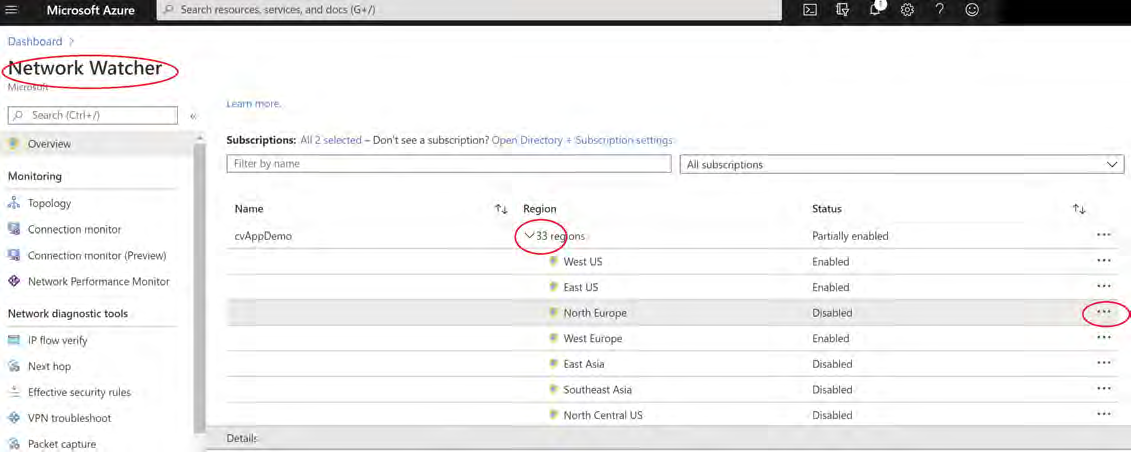This screenshot has width=1131, height=452.
Task: Open Directory and subscription filter icon
Action: point(842,10)
